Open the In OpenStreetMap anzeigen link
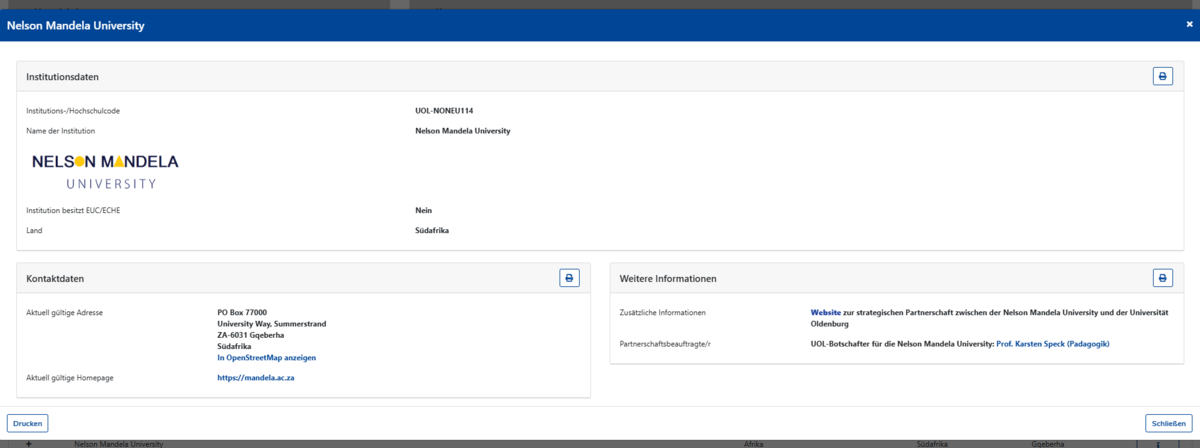Screen dimensions: 1200x448 (267, 357)
